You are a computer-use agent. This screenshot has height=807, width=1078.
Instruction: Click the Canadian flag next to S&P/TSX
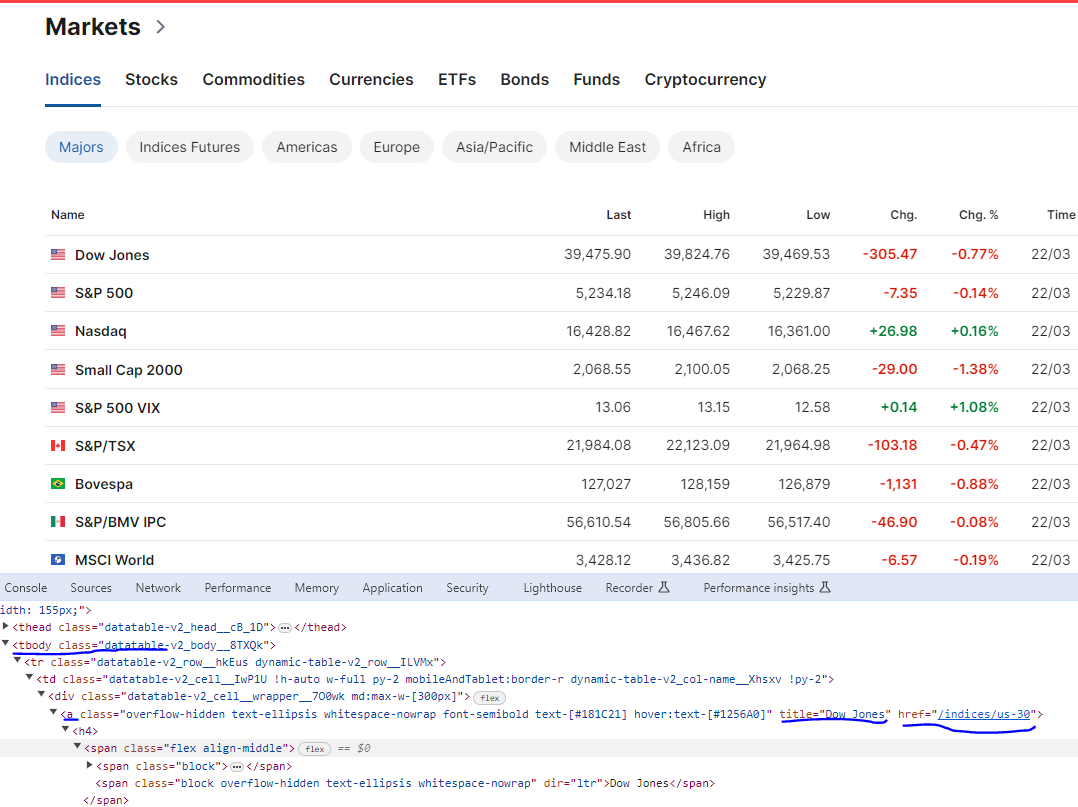pos(58,445)
